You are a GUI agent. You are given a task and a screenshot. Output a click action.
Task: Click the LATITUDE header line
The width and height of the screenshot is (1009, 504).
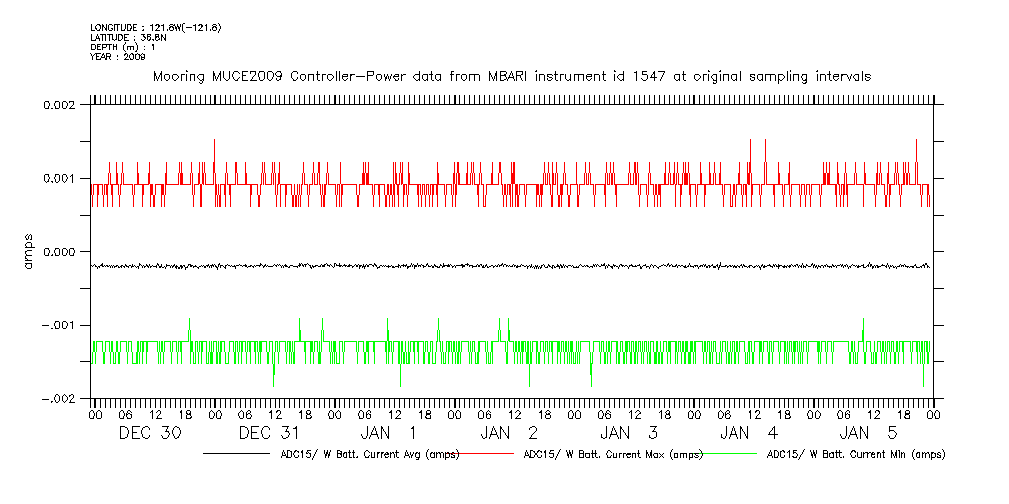(126, 37)
